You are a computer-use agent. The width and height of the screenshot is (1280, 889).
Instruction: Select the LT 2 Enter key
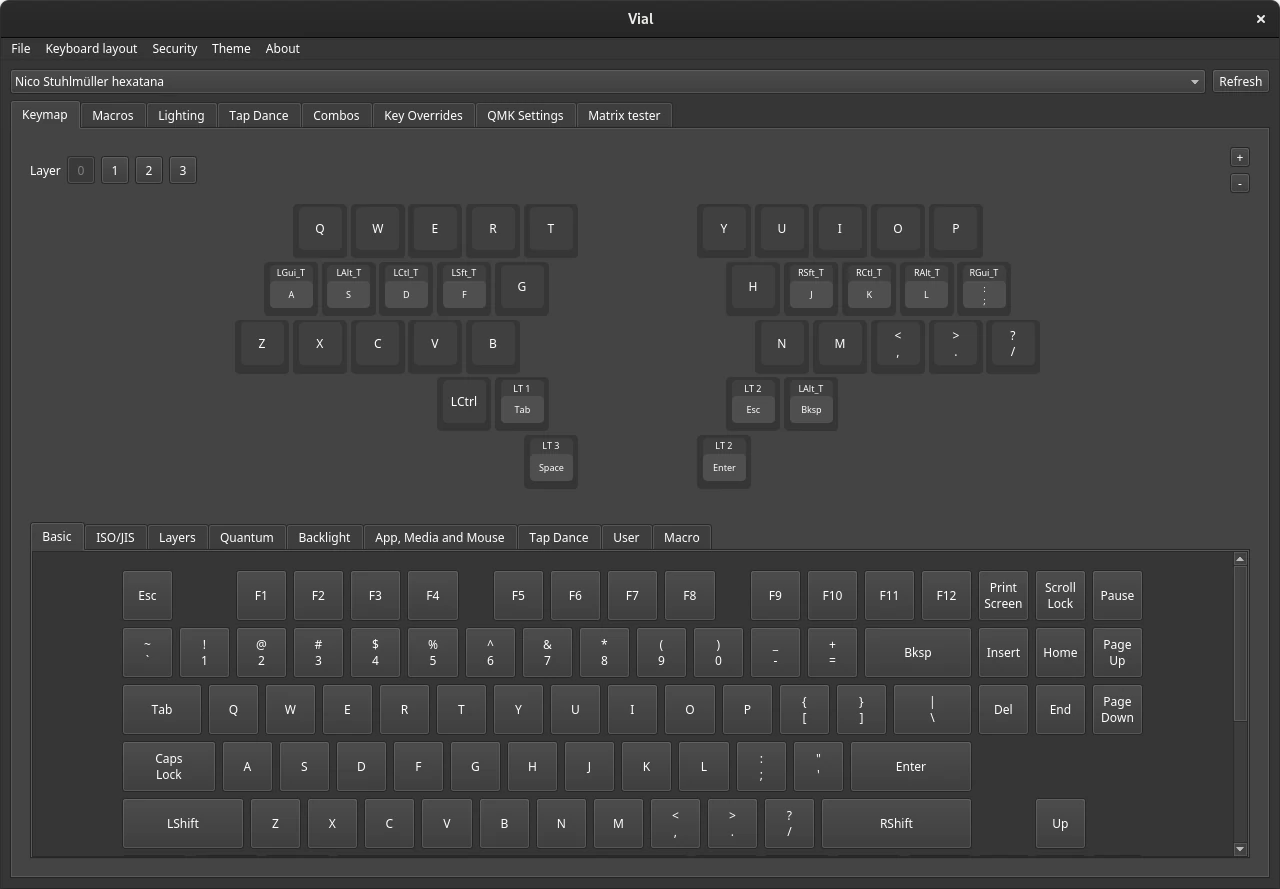[724, 460]
